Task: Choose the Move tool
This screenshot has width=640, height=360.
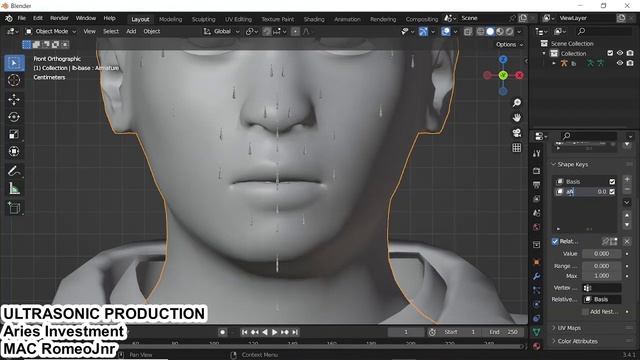Action: pos(14,100)
